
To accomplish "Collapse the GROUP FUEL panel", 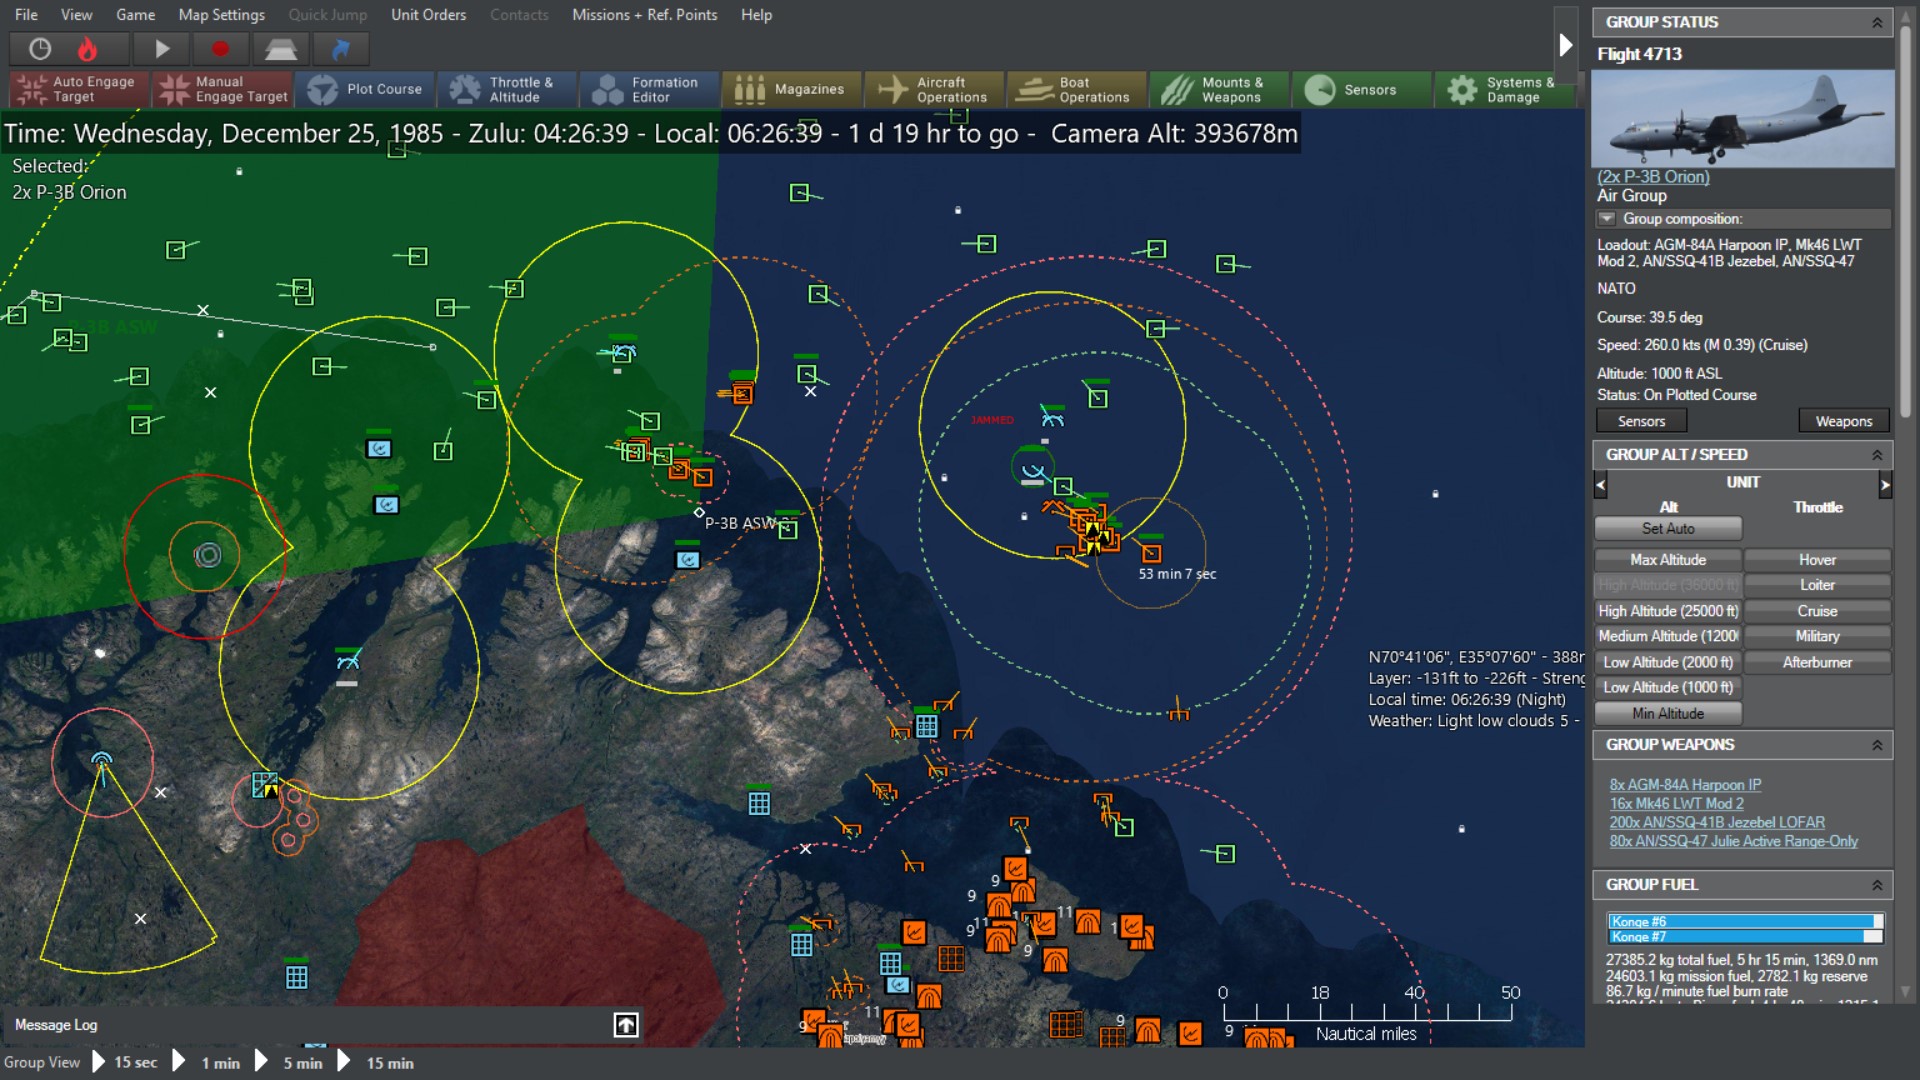I will 1877,885.
